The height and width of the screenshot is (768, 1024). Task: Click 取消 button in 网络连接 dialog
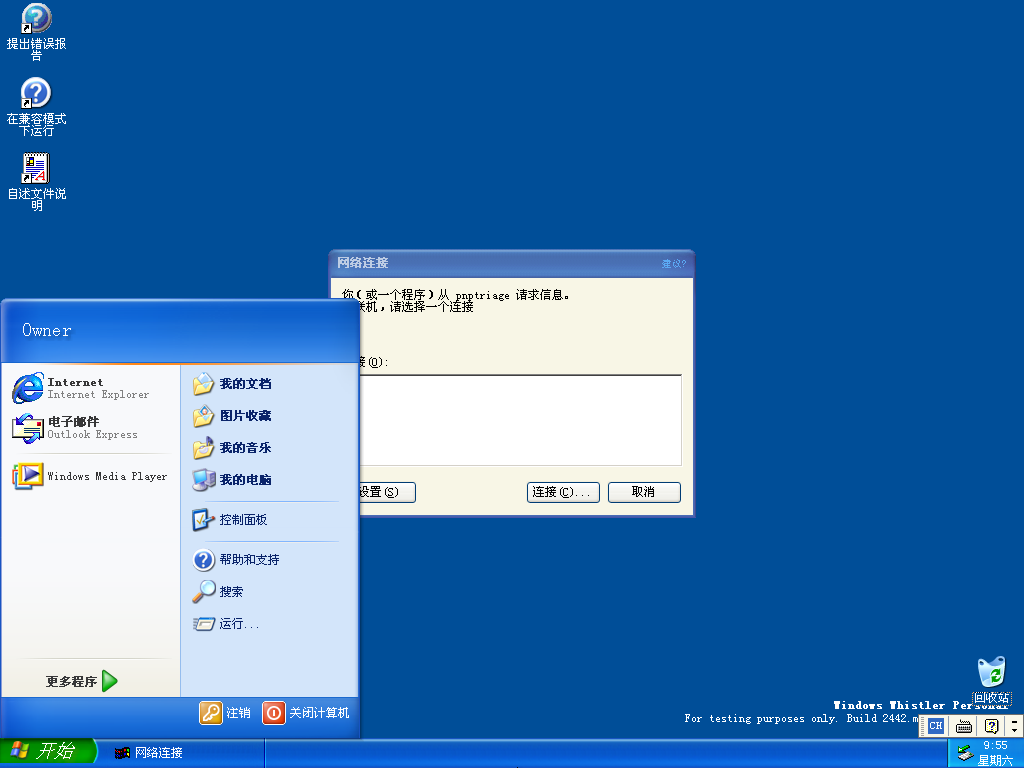pyautogui.click(x=644, y=492)
